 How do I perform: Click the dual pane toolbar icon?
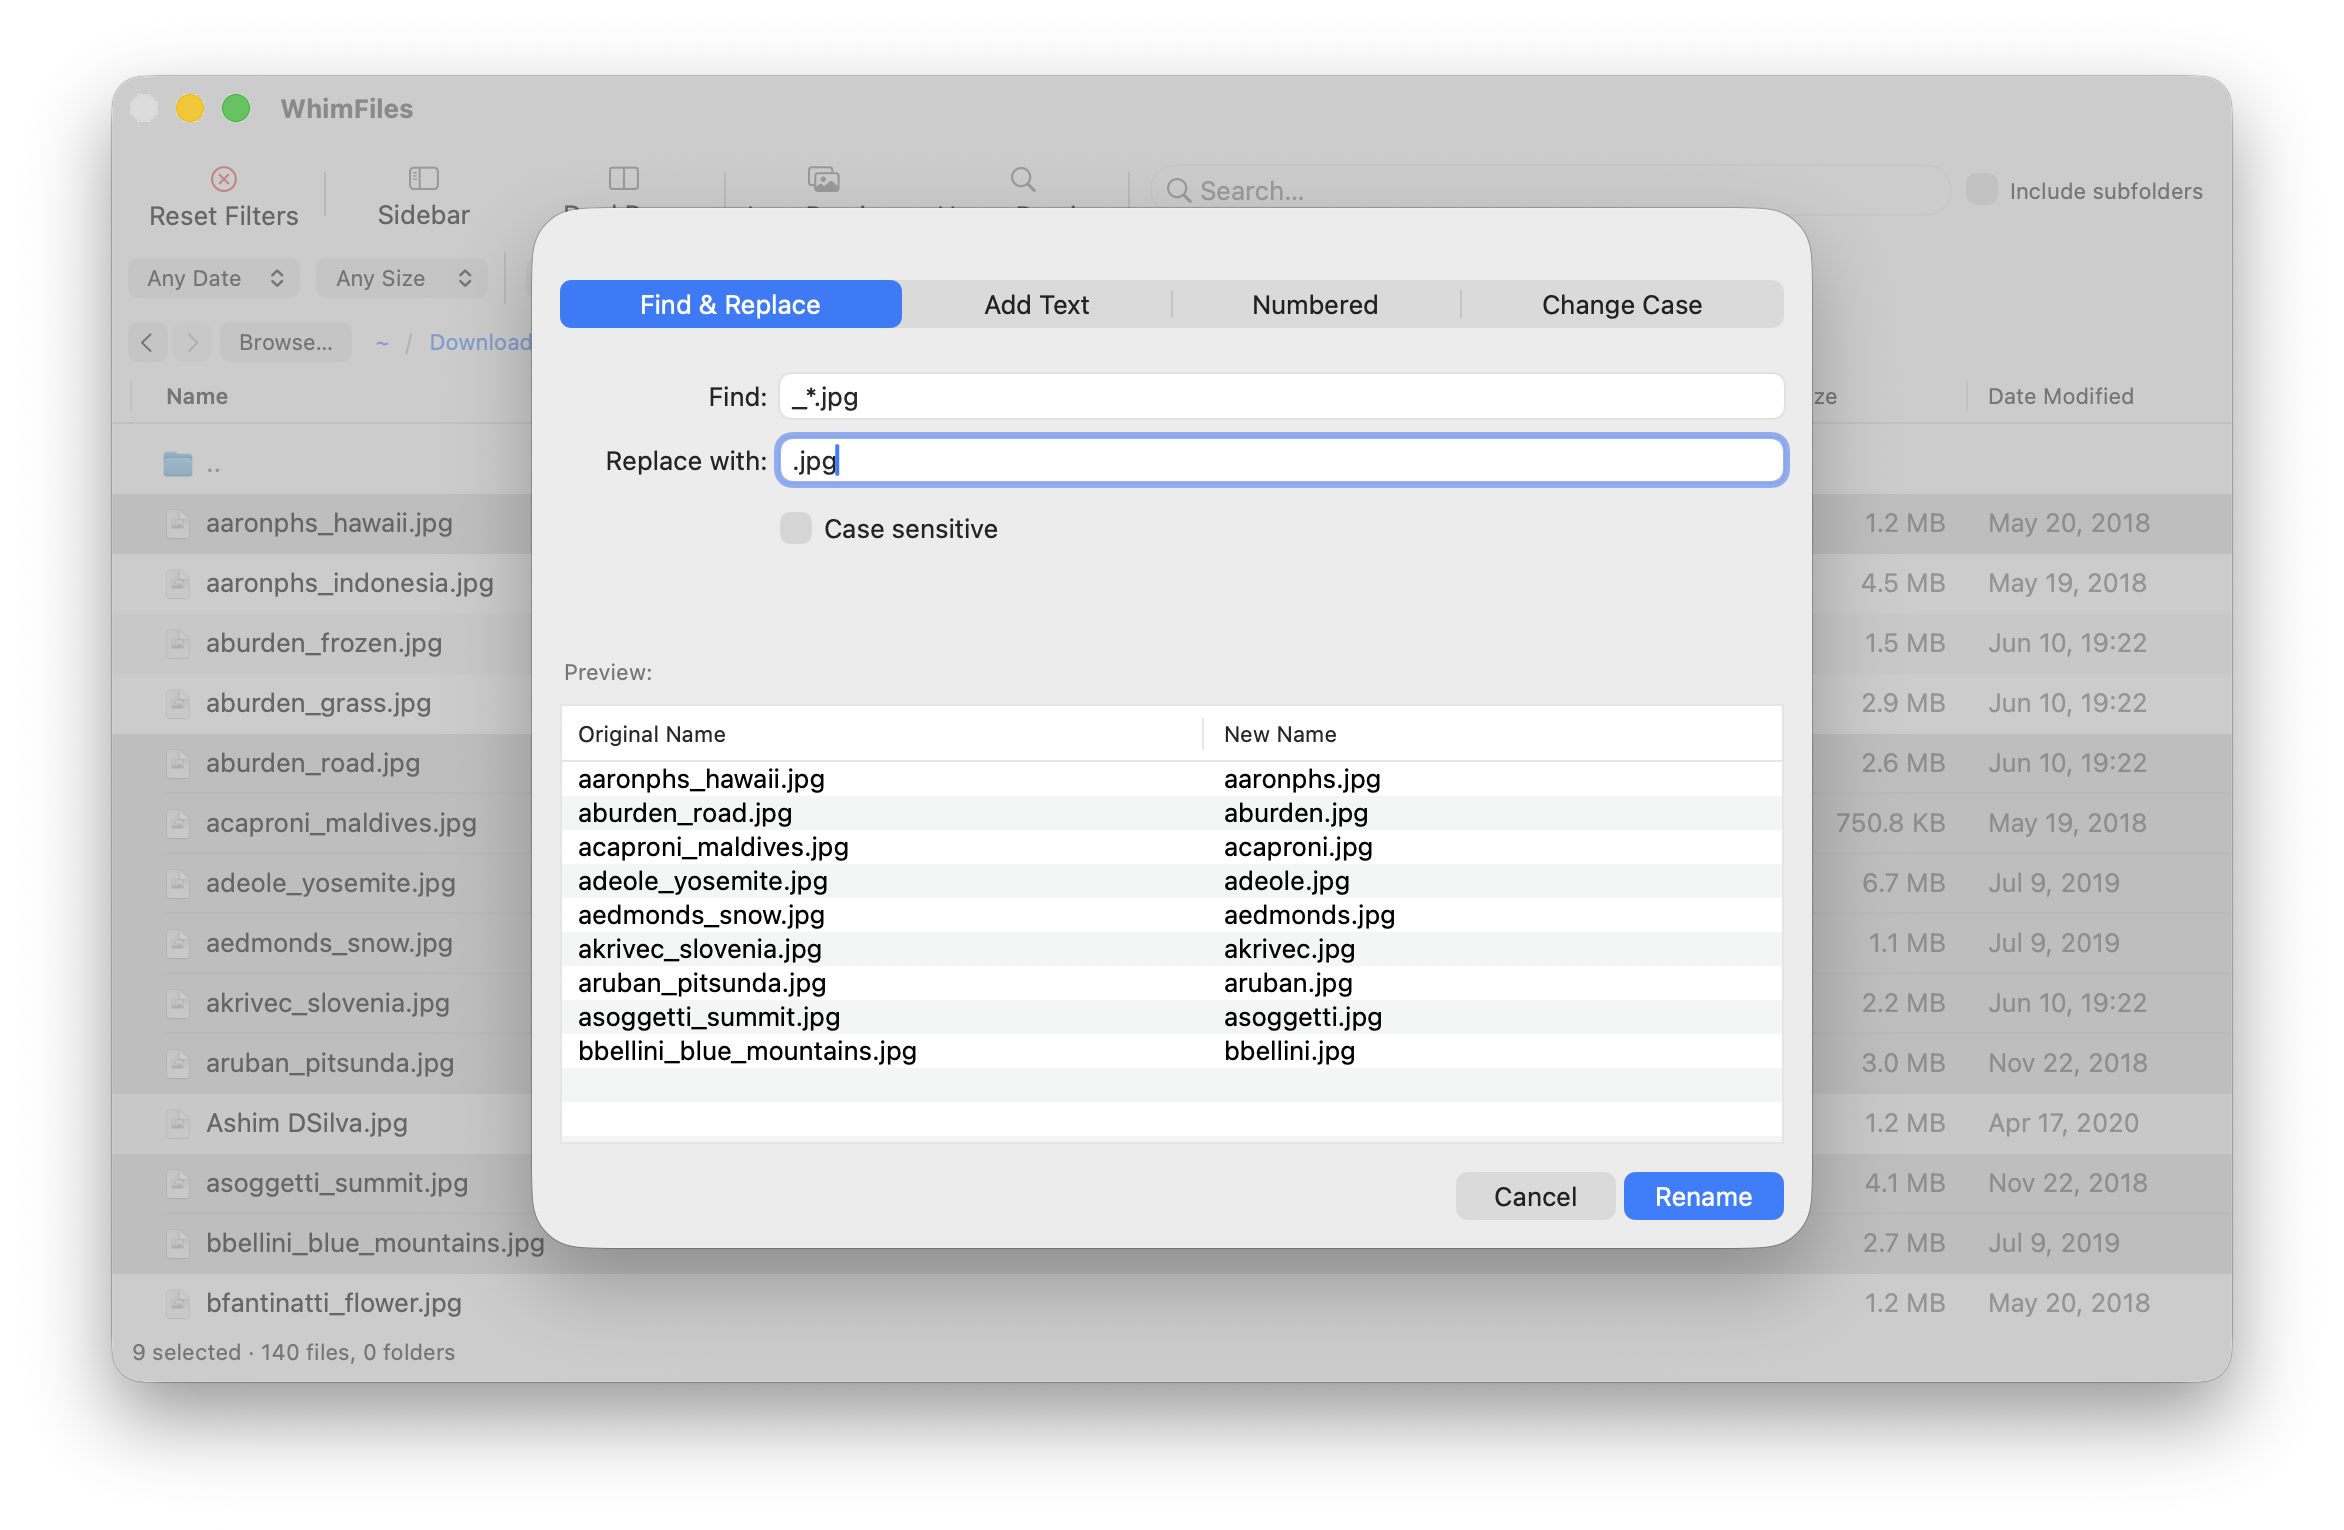coord(624,178)
